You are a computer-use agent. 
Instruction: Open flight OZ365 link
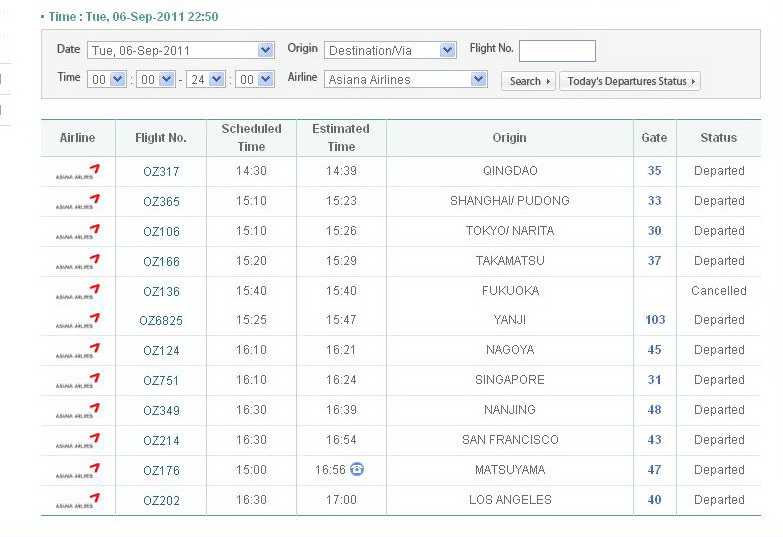click(x=161, y=202)
